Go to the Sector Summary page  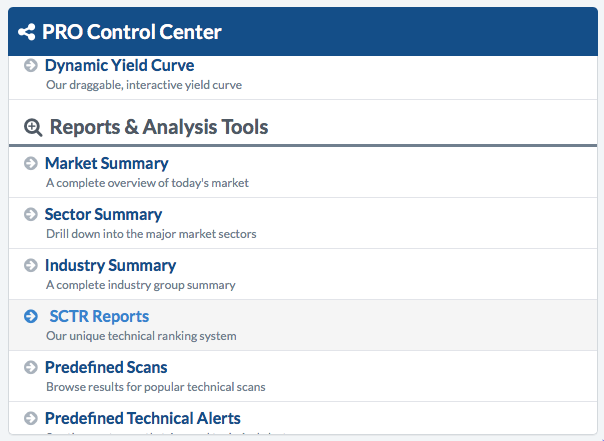[x=103, y=214]
